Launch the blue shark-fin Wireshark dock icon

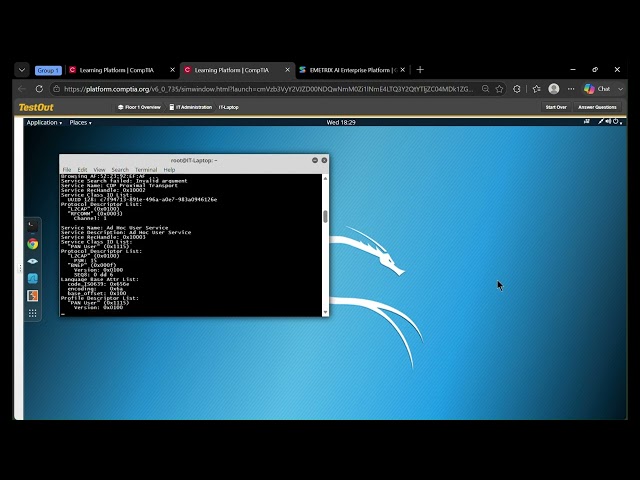[33, 278]
